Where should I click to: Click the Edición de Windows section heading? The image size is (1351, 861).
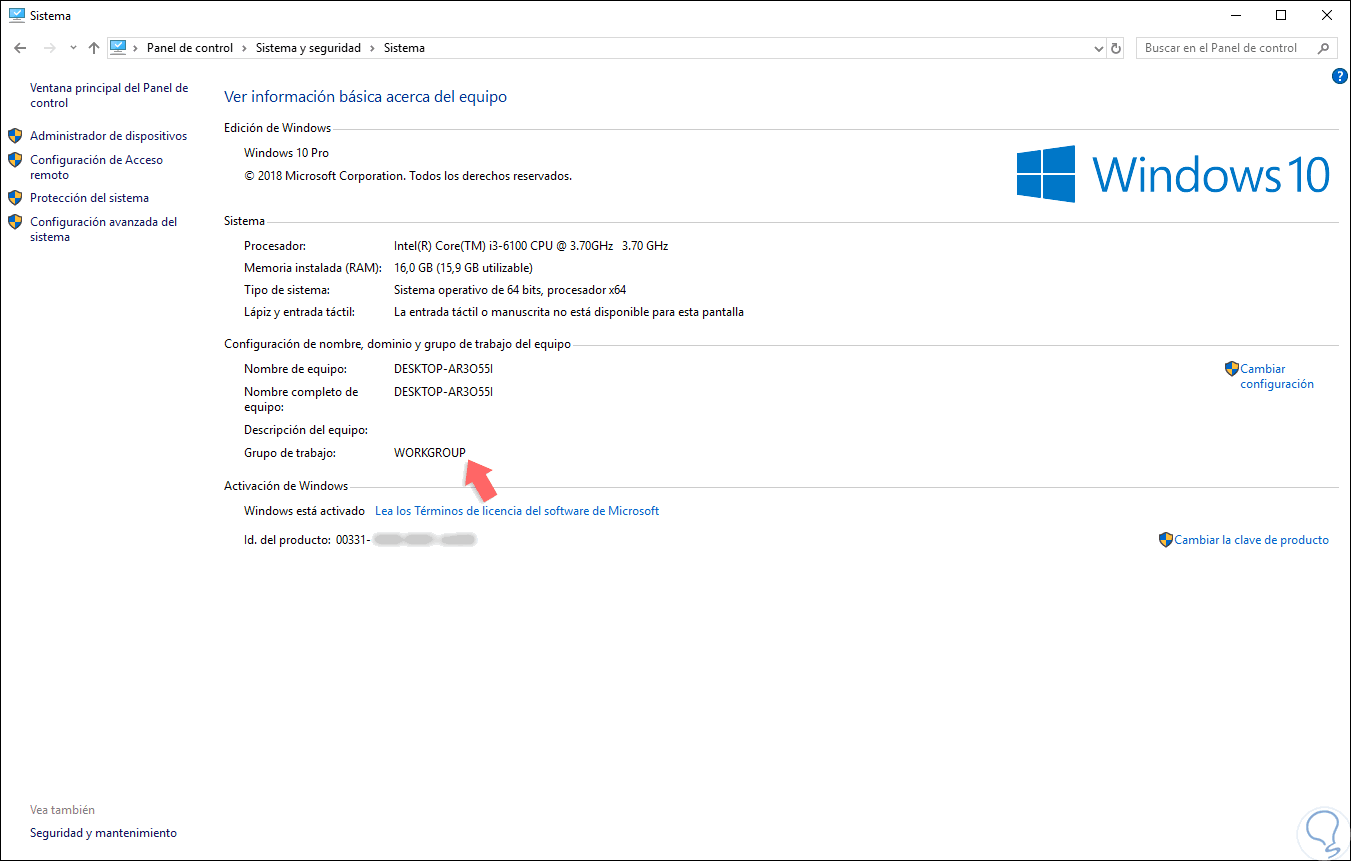[277, 128]
